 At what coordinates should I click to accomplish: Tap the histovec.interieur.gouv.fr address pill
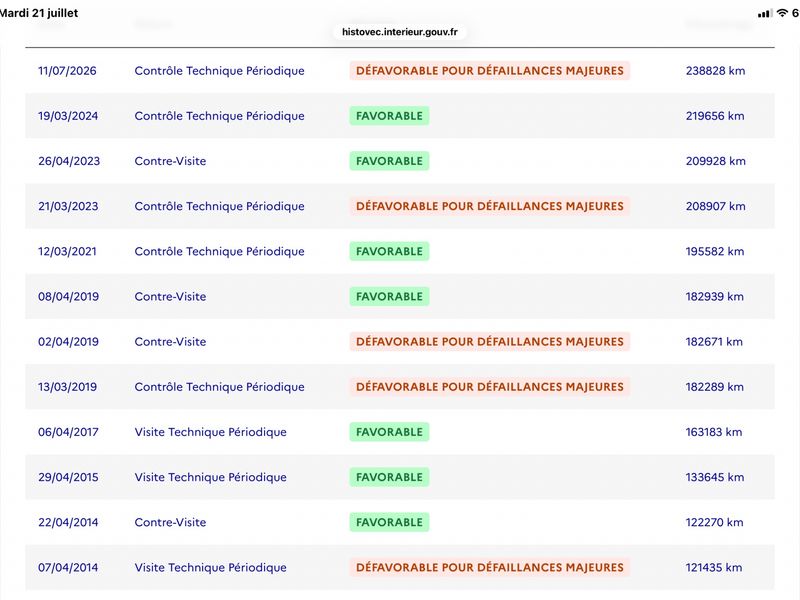tap(399, 32)
